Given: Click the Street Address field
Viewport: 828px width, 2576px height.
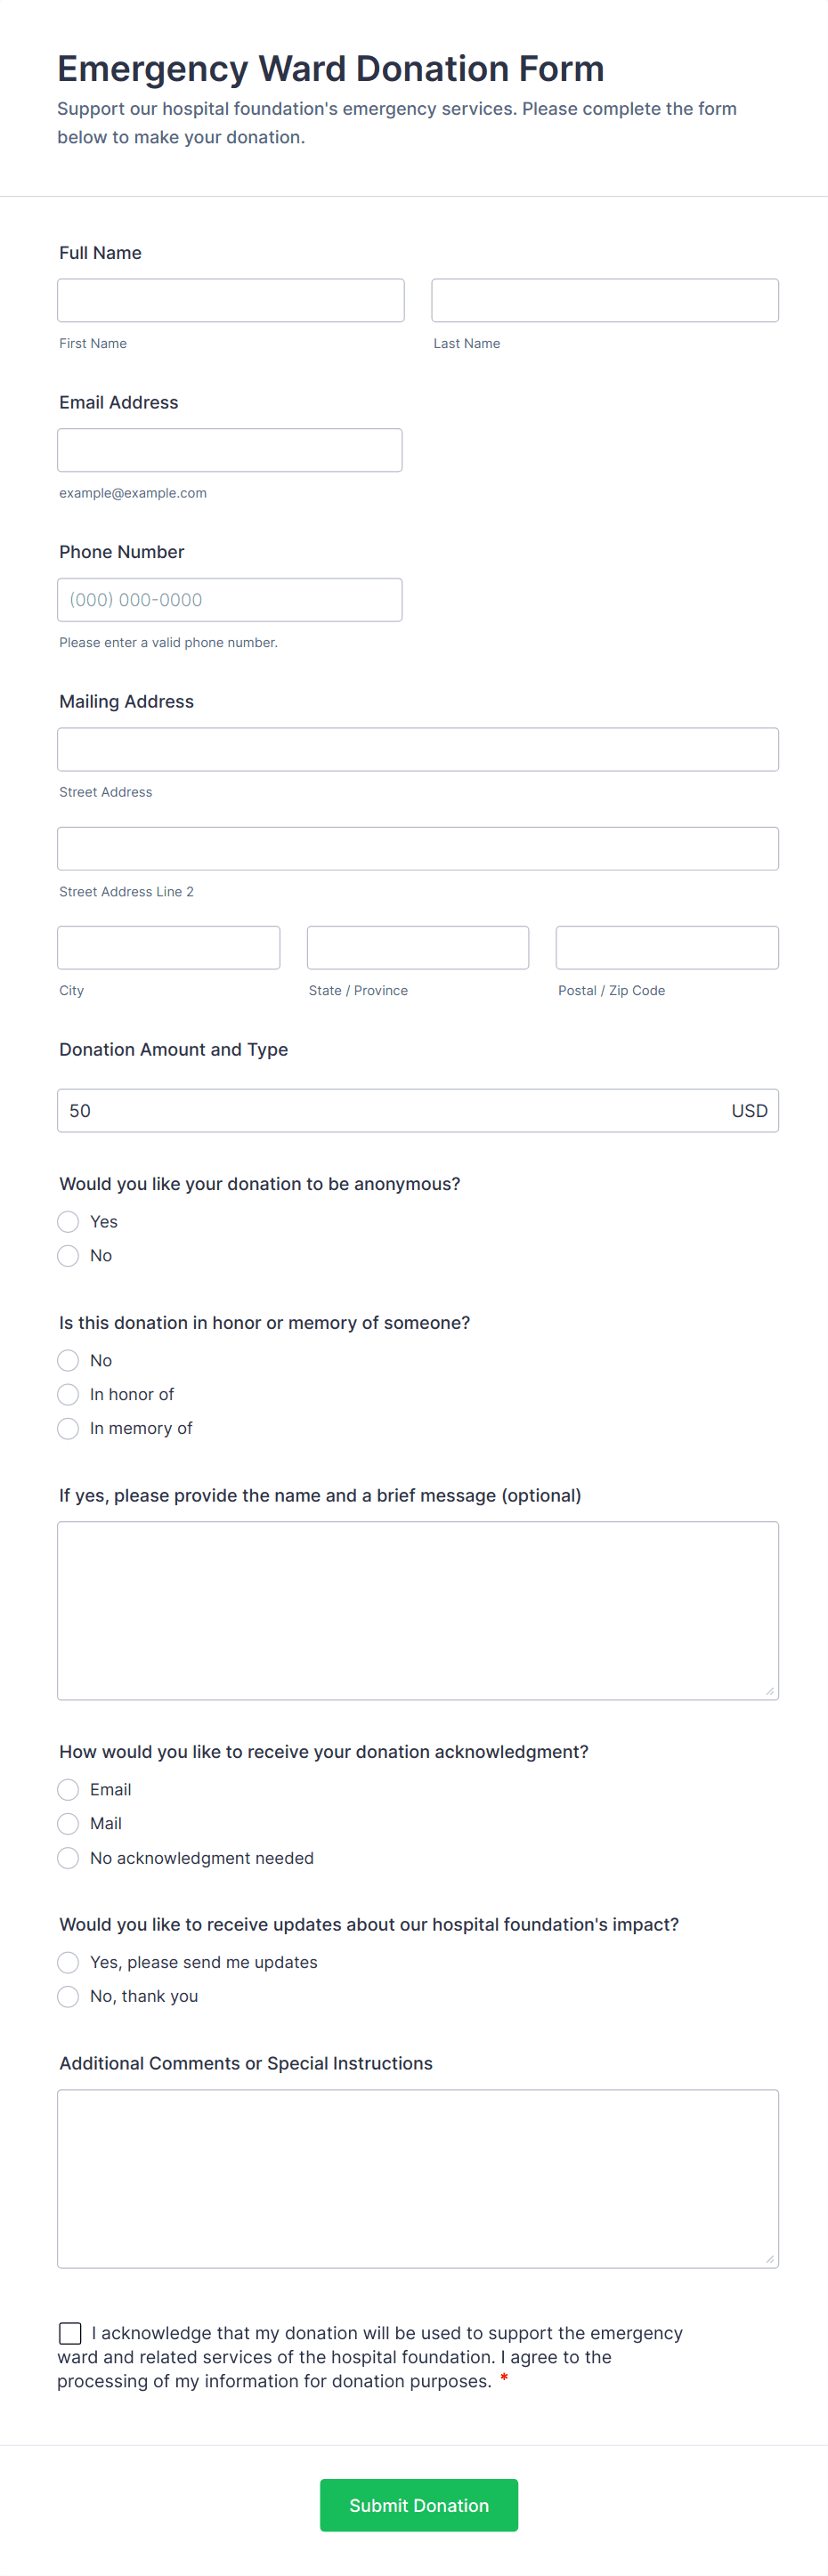Looking at the screenshot, I should (418, 748).
